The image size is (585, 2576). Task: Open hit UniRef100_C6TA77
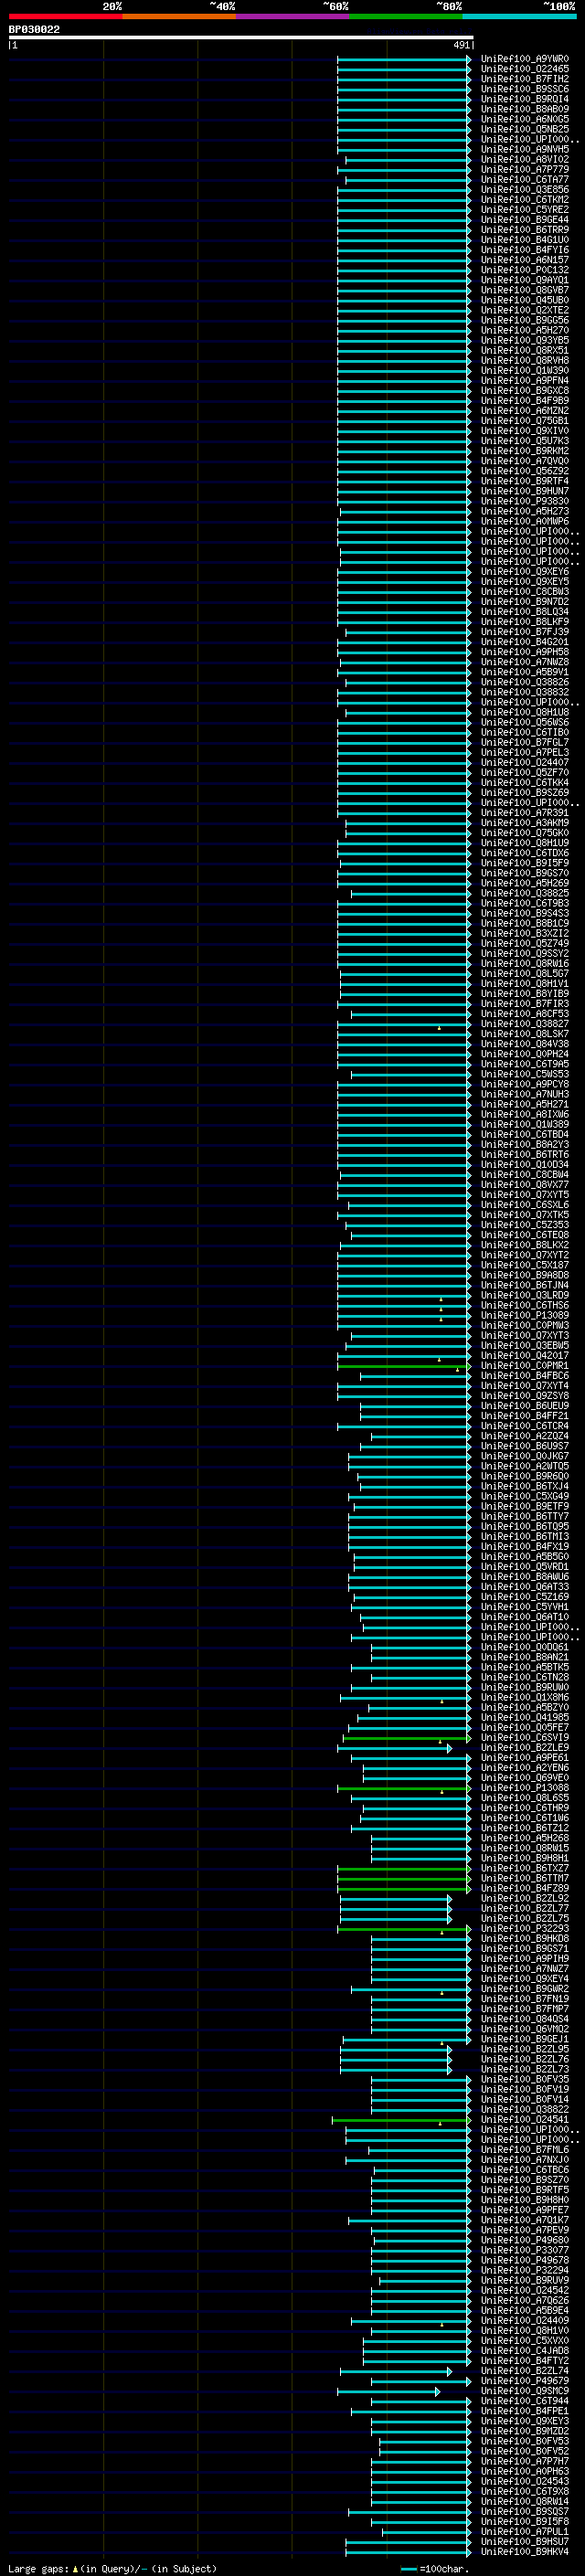pyautogui.click(x=525, y=180)
